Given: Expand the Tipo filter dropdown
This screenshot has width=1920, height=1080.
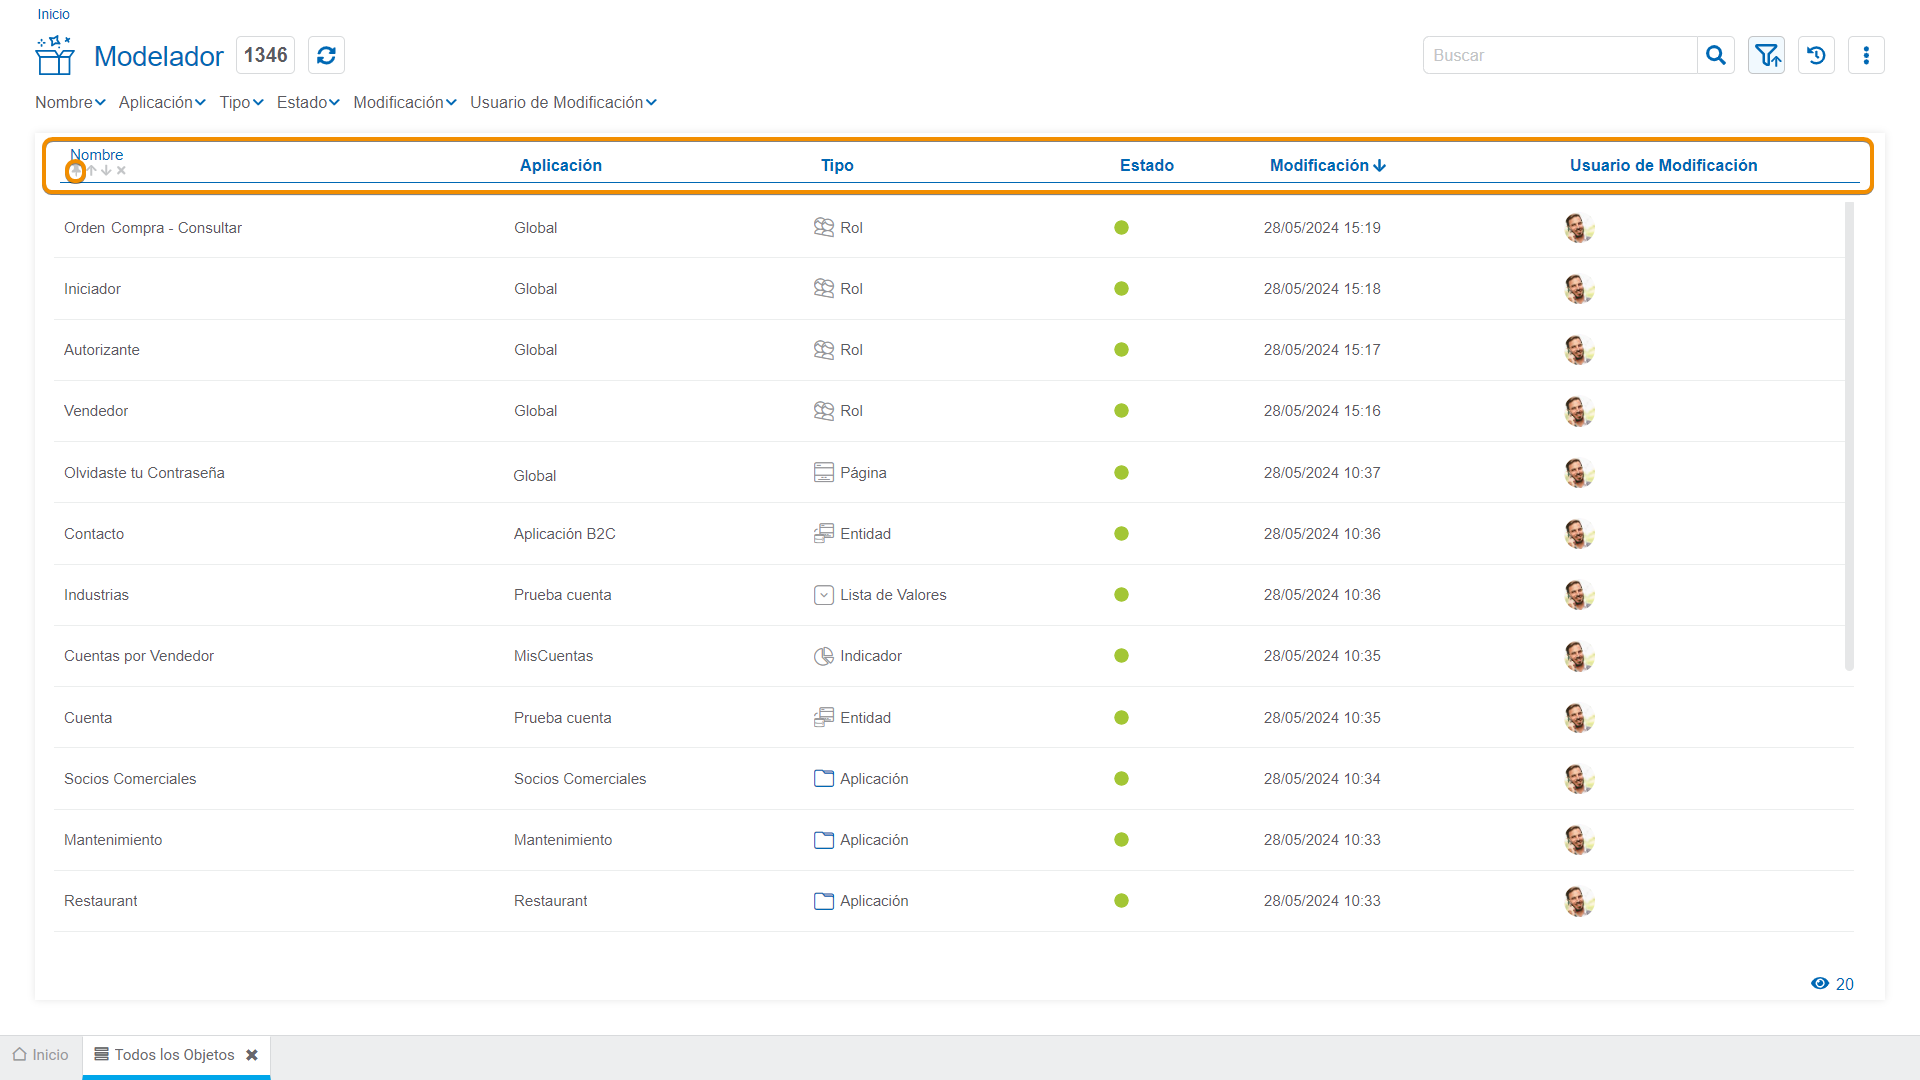Looking at the screenshot, I should (241, 103).
